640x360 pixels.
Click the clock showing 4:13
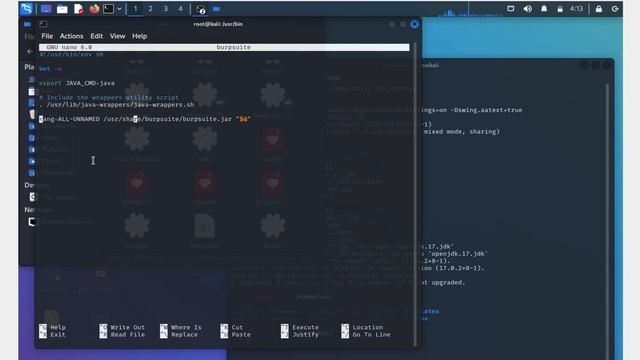[x=576, y=9]
